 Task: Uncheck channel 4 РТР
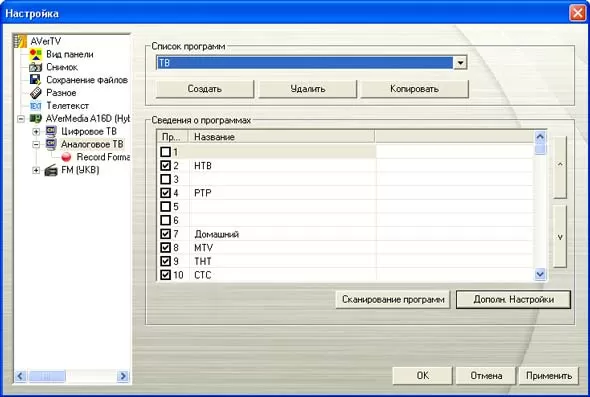click(x=165, y=193)
